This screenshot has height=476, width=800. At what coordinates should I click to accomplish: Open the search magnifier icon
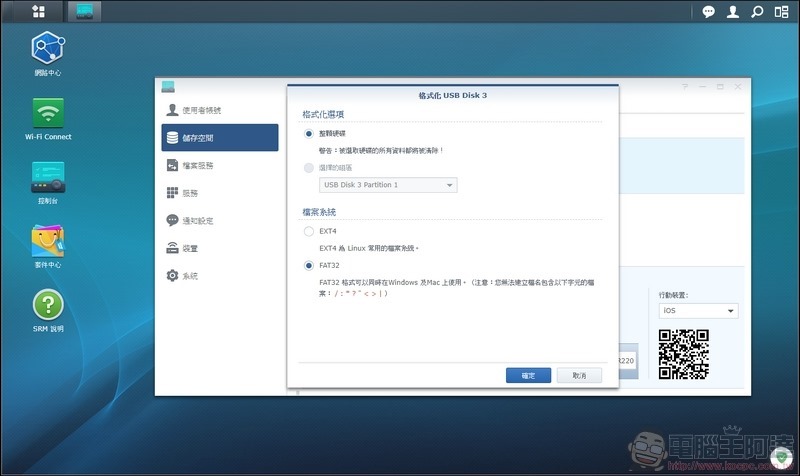(757, 11)
